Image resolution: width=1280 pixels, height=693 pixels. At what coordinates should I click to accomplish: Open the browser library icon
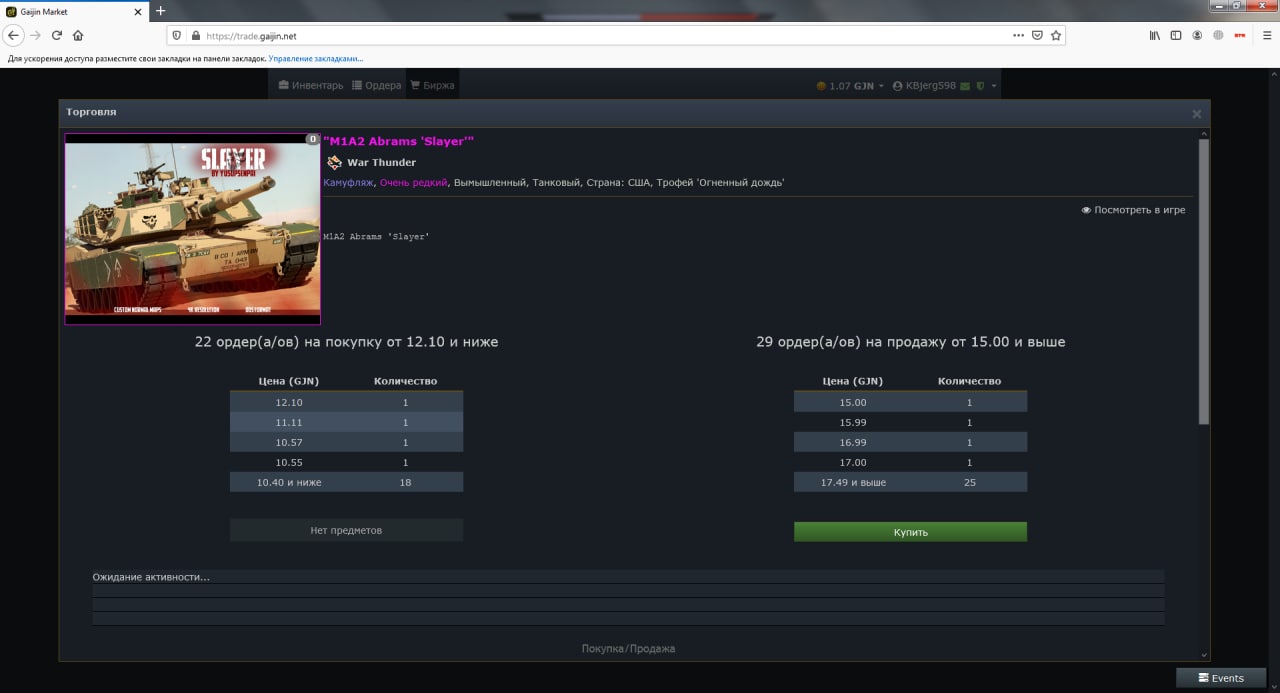(x=1154, y=35)
